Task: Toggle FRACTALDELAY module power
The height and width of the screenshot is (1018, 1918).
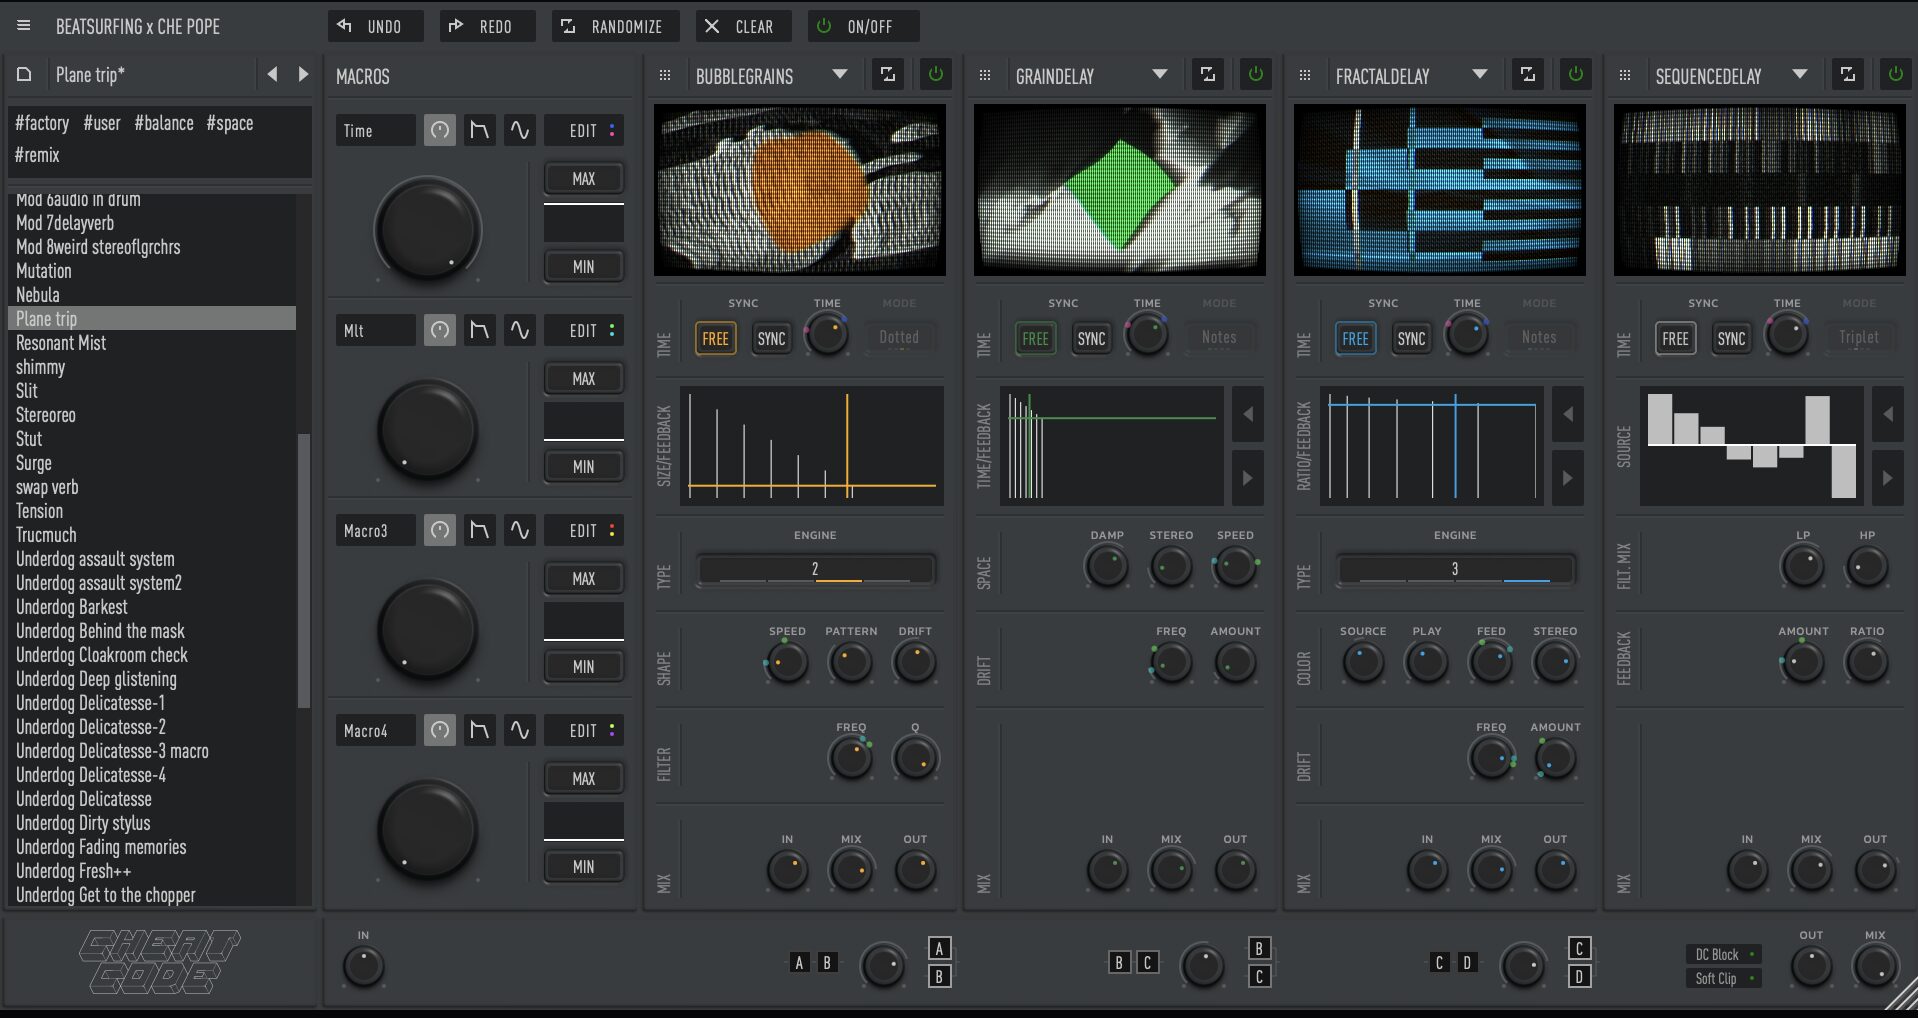Action: 1576,74
